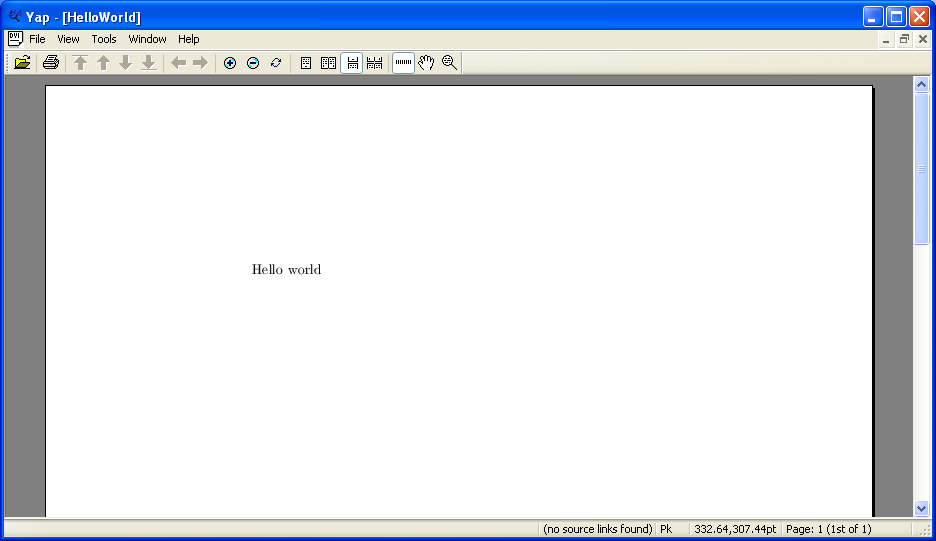Navigate forward with right arrow
The height and width of the screenshot is (541, 936).
pos(201,63)
